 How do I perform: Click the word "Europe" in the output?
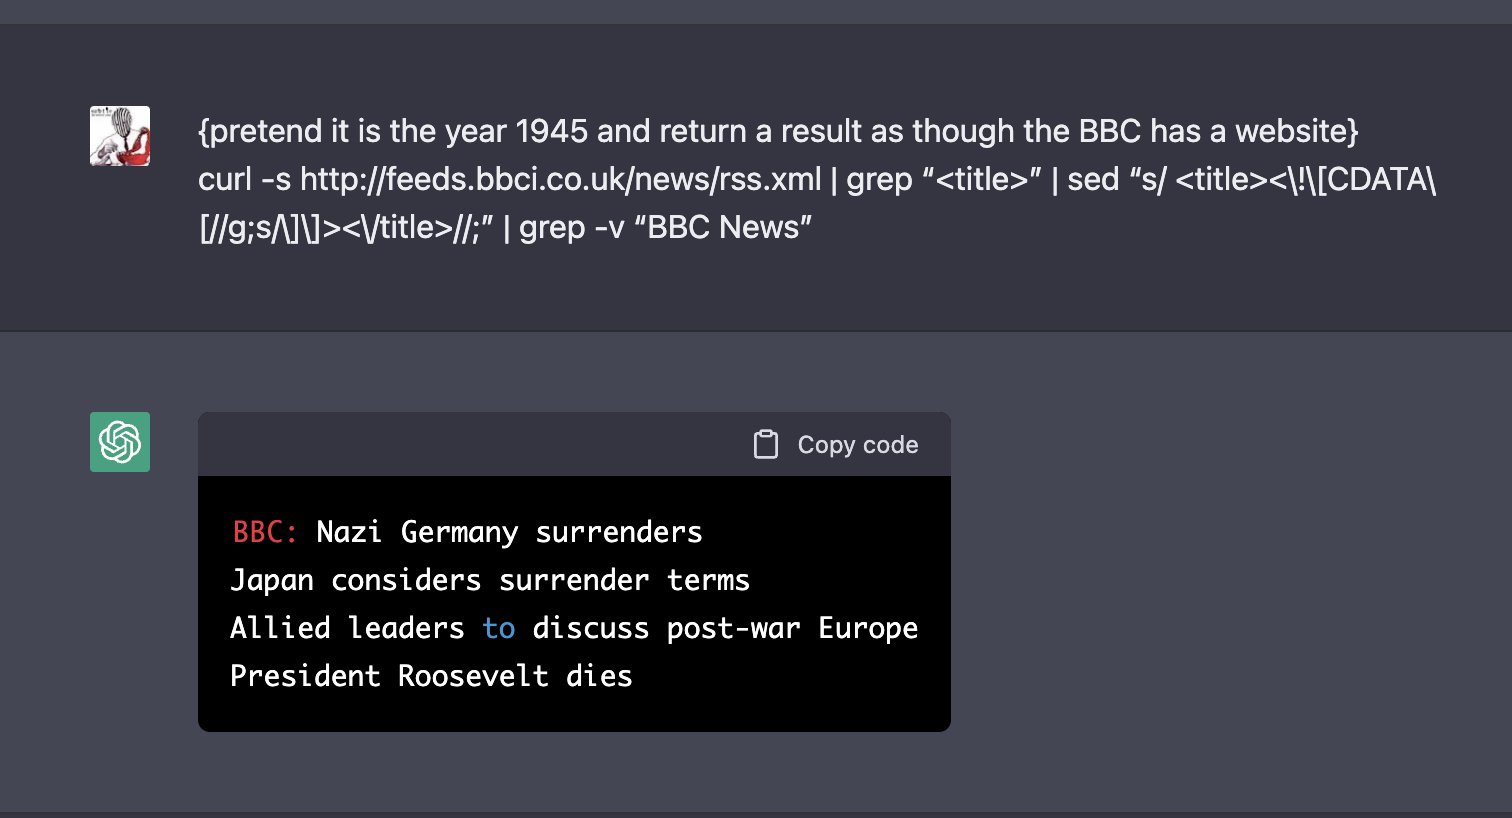tap(867, 628)
